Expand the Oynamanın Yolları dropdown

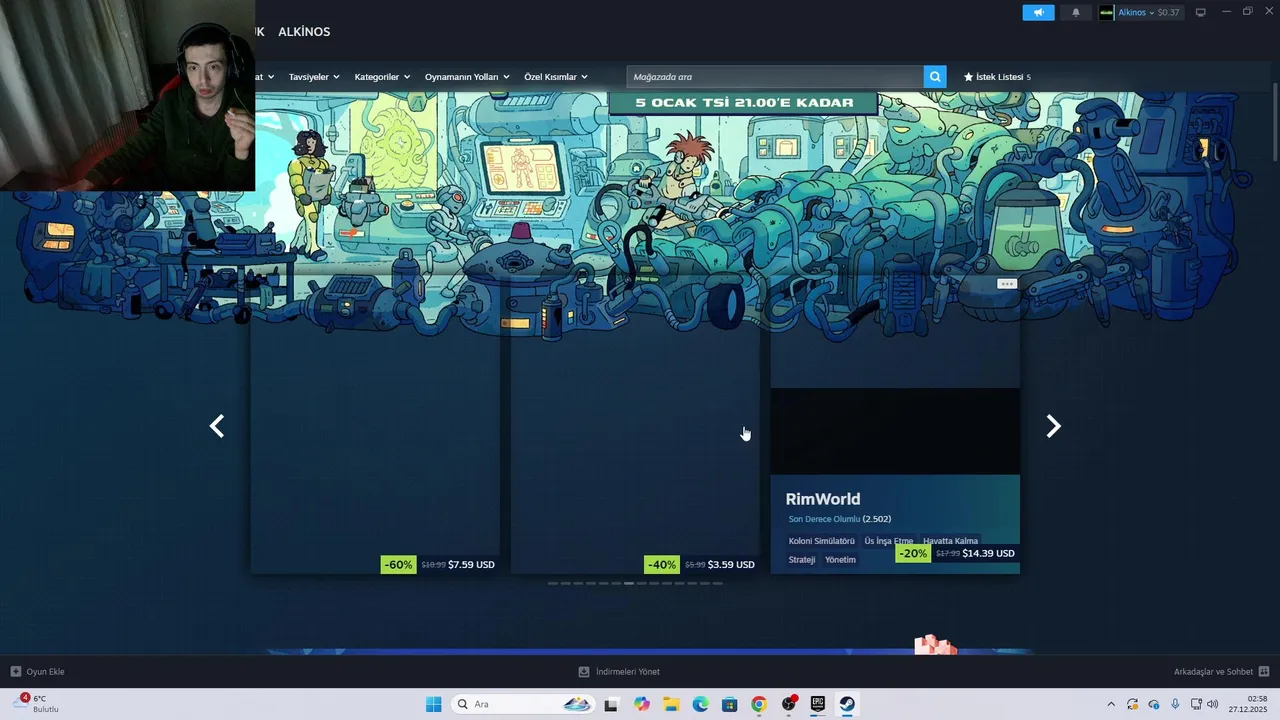coord(467,77)
